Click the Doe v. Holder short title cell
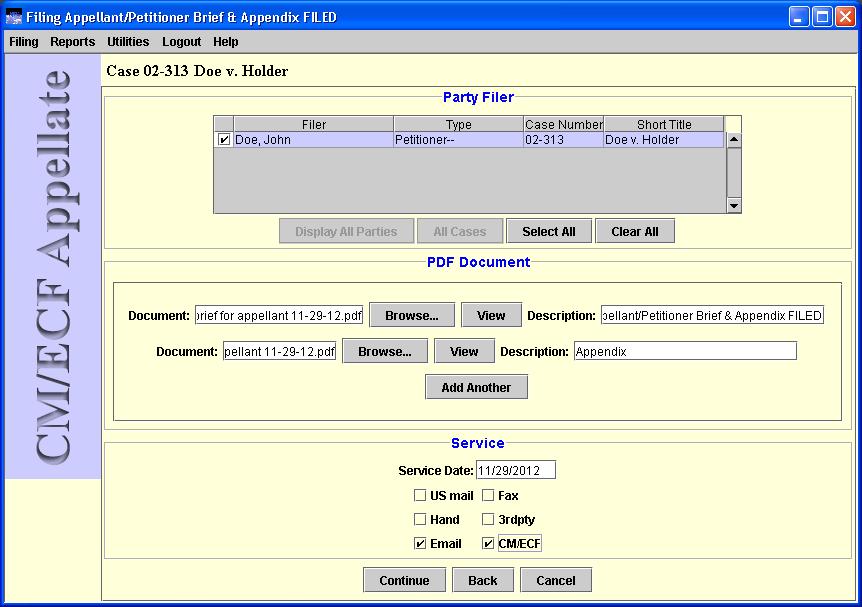 664,140
